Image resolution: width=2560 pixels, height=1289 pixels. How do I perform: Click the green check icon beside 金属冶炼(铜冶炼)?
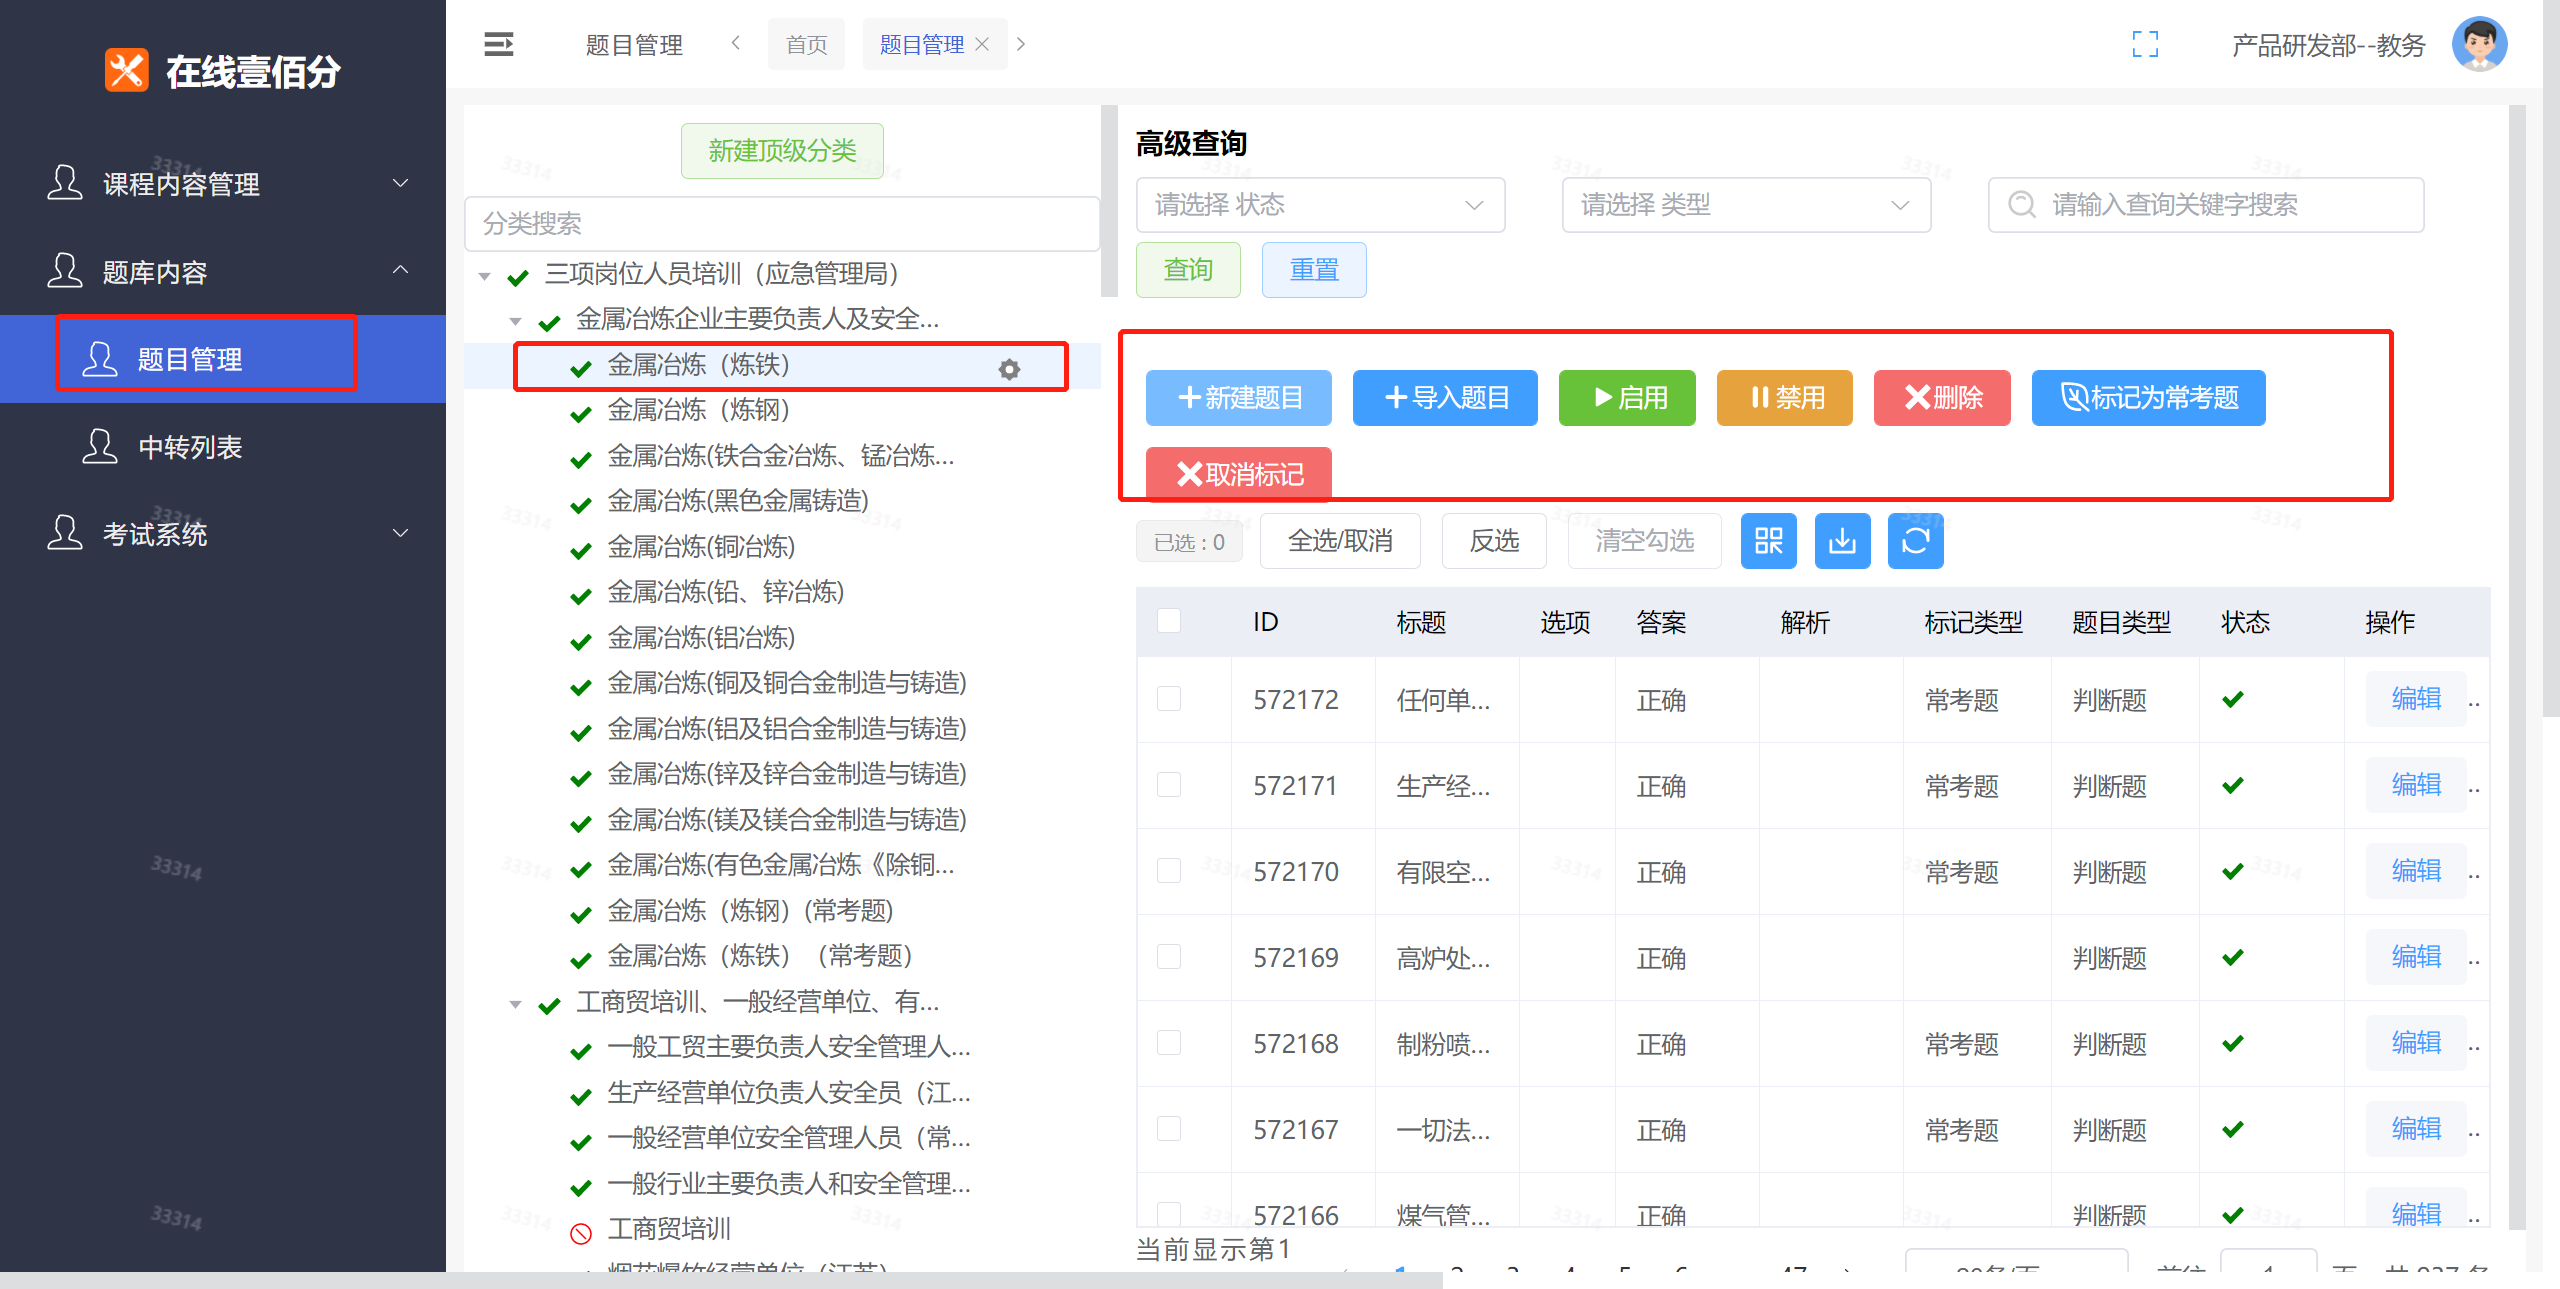(x=580, y=550)
